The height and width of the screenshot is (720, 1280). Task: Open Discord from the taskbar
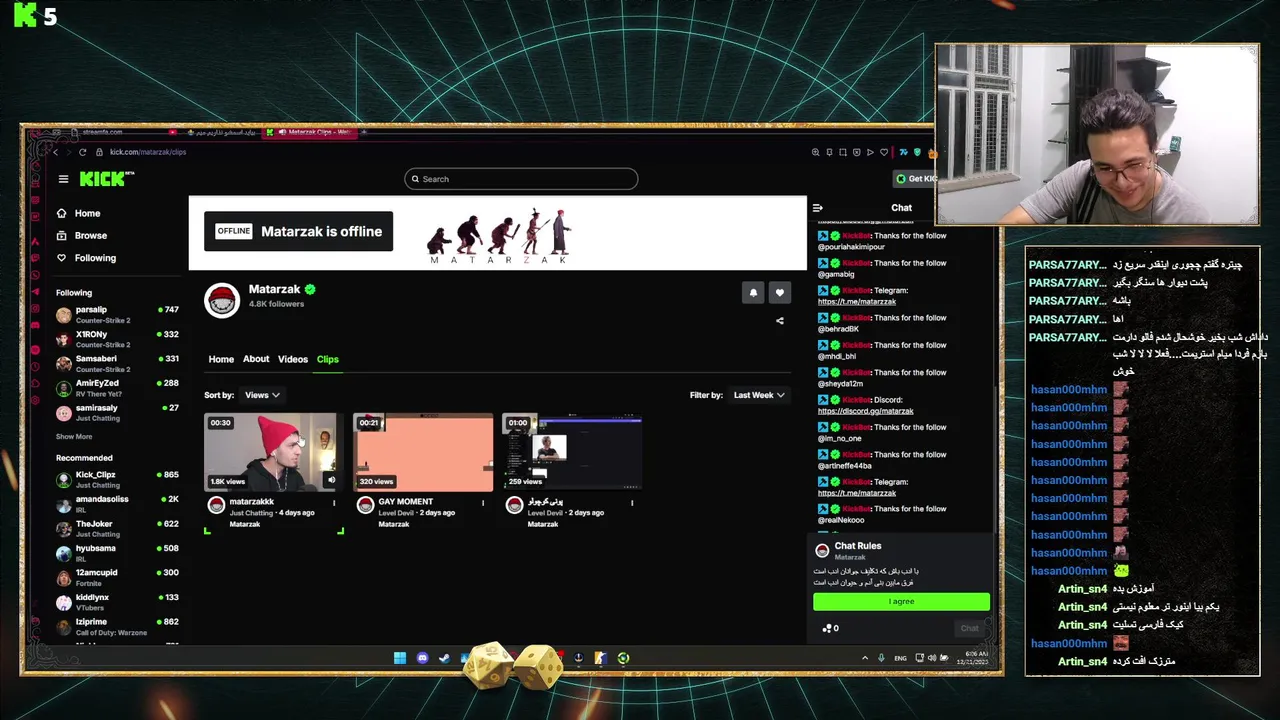click(x=422, y=658)
